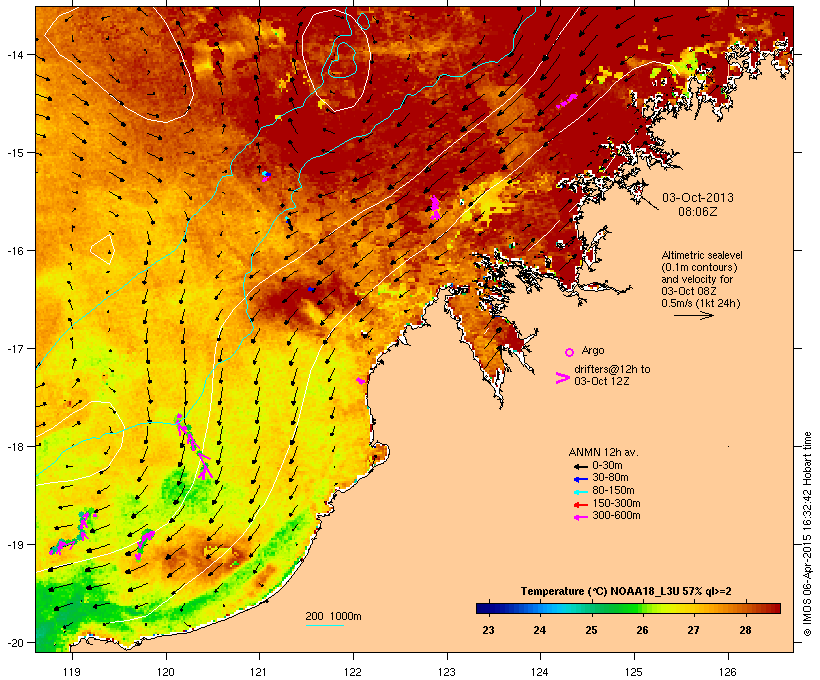The height and width of the screenshot is (680, 820).
Task: Click the longitude axis label 122
Action: (x=353, y=672)
